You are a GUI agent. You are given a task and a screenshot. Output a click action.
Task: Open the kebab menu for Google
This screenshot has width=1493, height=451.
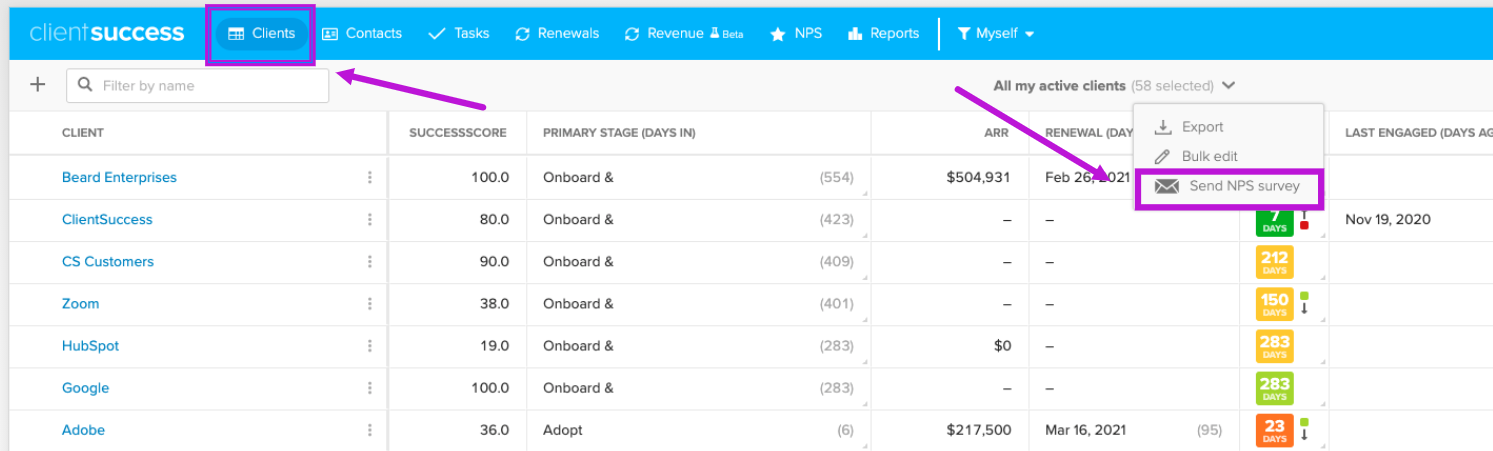[x=369, y=387]
